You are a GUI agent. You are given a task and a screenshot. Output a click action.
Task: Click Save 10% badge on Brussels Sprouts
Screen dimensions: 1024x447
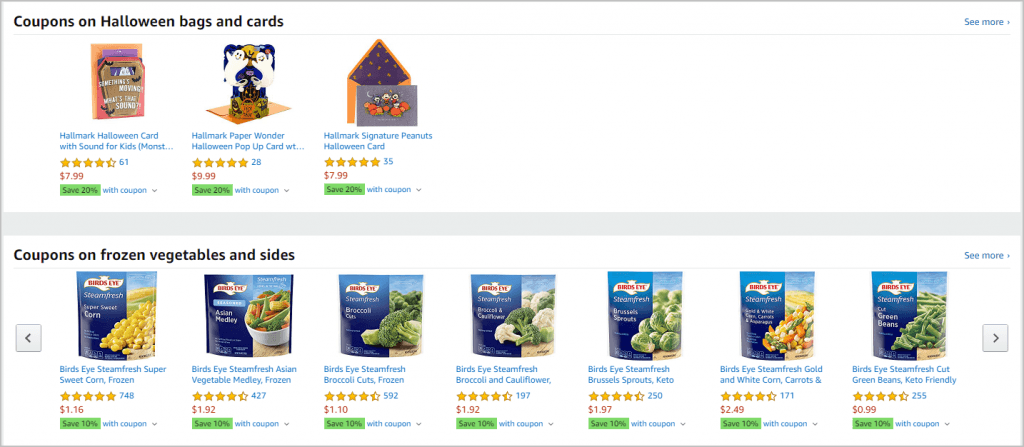608,424
